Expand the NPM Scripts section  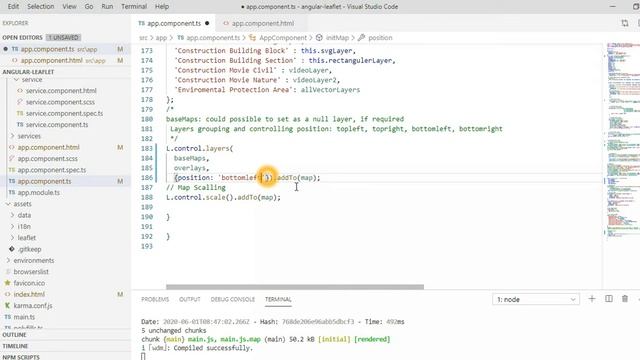[21, 357]
